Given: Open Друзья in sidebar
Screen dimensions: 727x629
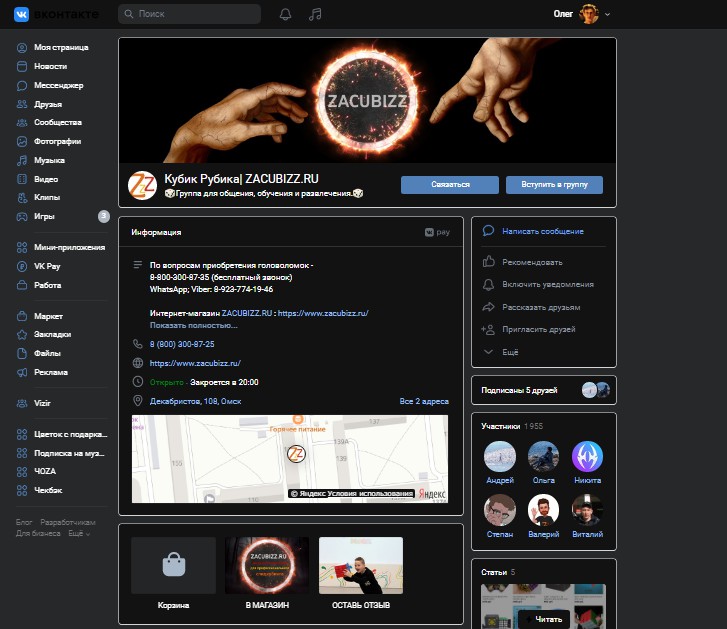Looking at the screenshot, I should 48,104.
